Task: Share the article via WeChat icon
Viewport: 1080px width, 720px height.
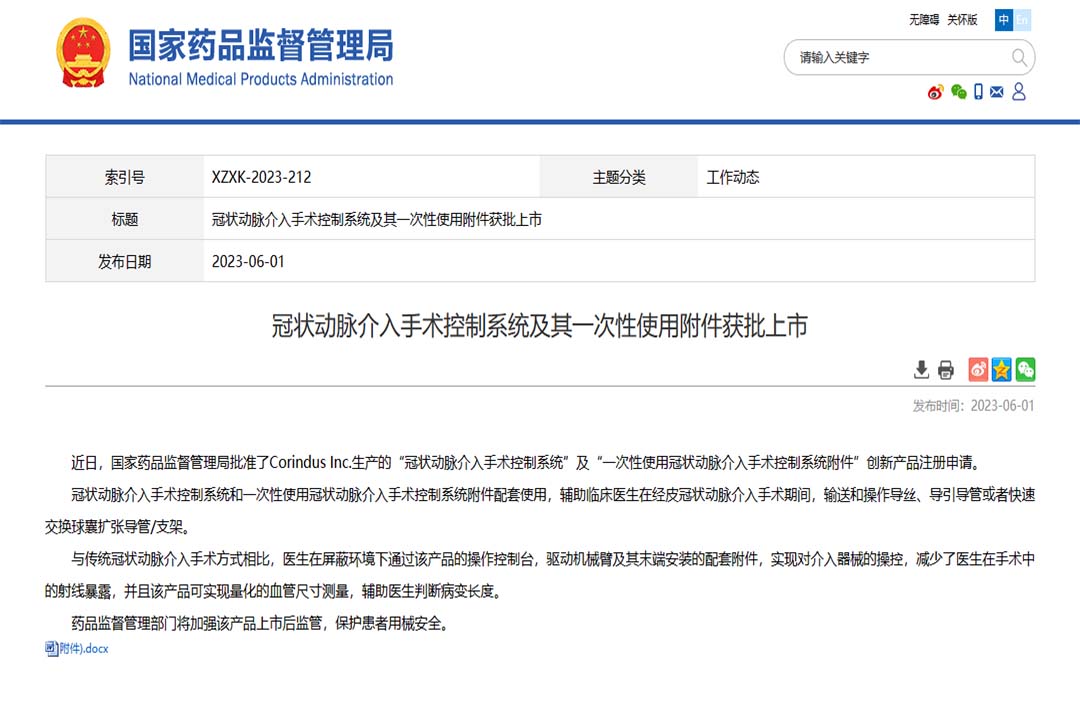Action: [x=1025, y=370]
